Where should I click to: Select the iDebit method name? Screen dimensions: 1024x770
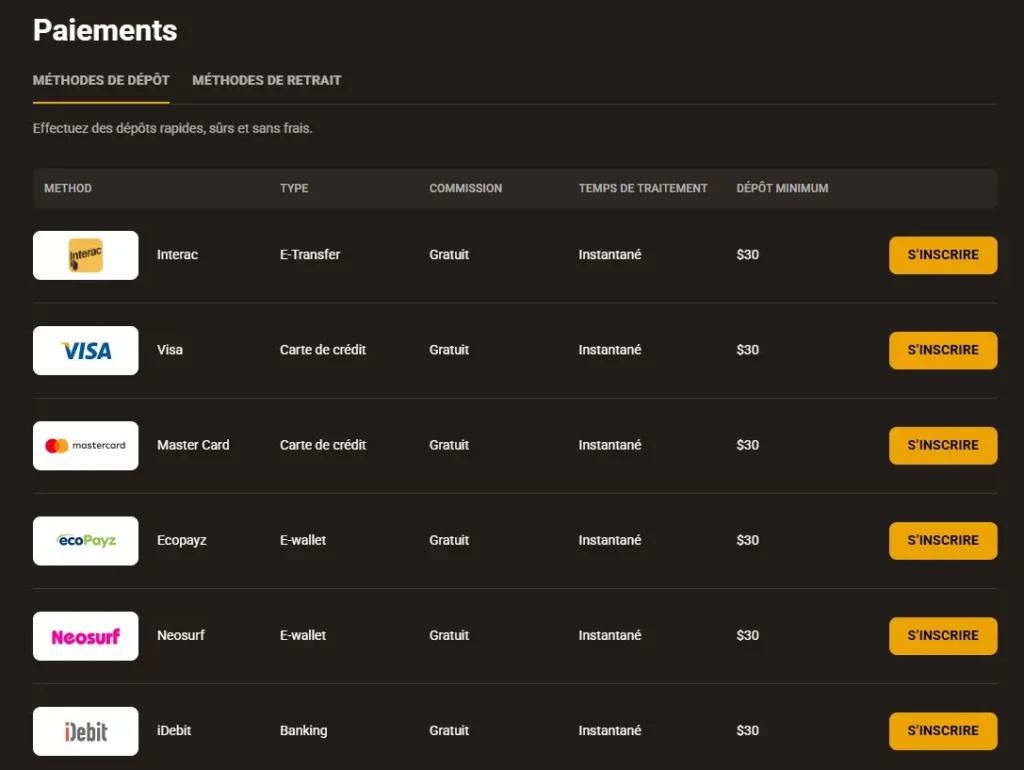pos(174,731)
